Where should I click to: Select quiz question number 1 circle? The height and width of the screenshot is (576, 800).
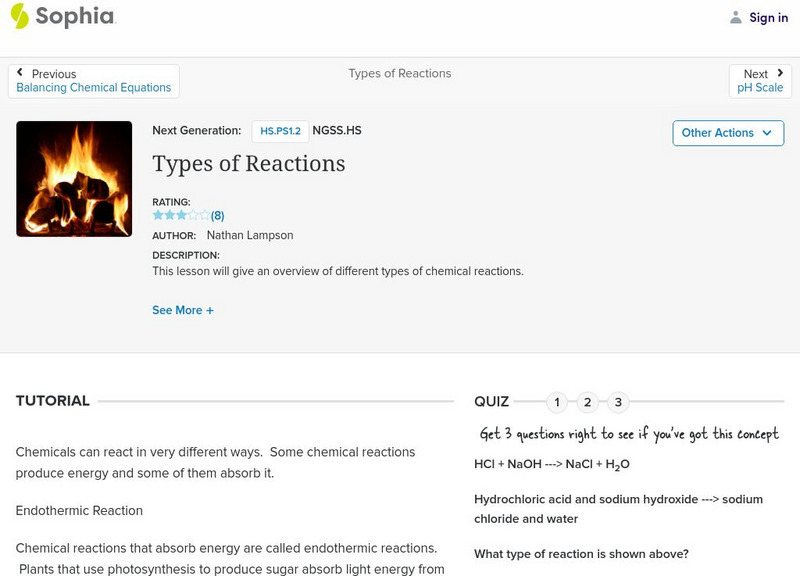(x=557, y=403)
